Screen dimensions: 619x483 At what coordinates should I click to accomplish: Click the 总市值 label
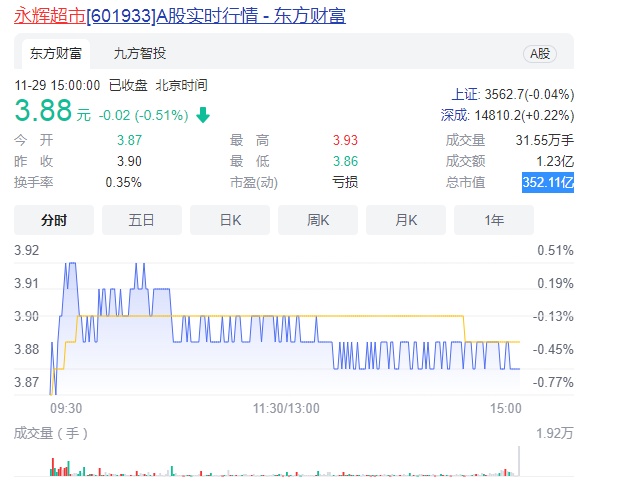[465, 182]
